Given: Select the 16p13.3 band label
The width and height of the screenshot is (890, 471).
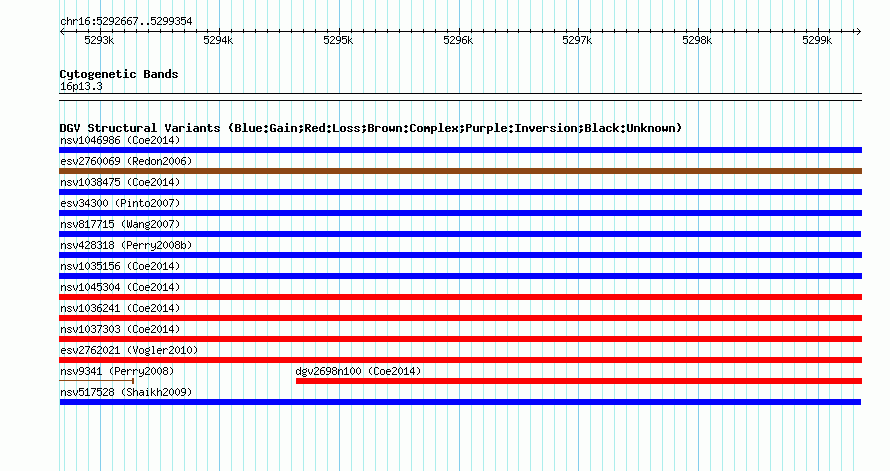Looking at the screenshot, I should pyautogui.click(x=81, y=86).
